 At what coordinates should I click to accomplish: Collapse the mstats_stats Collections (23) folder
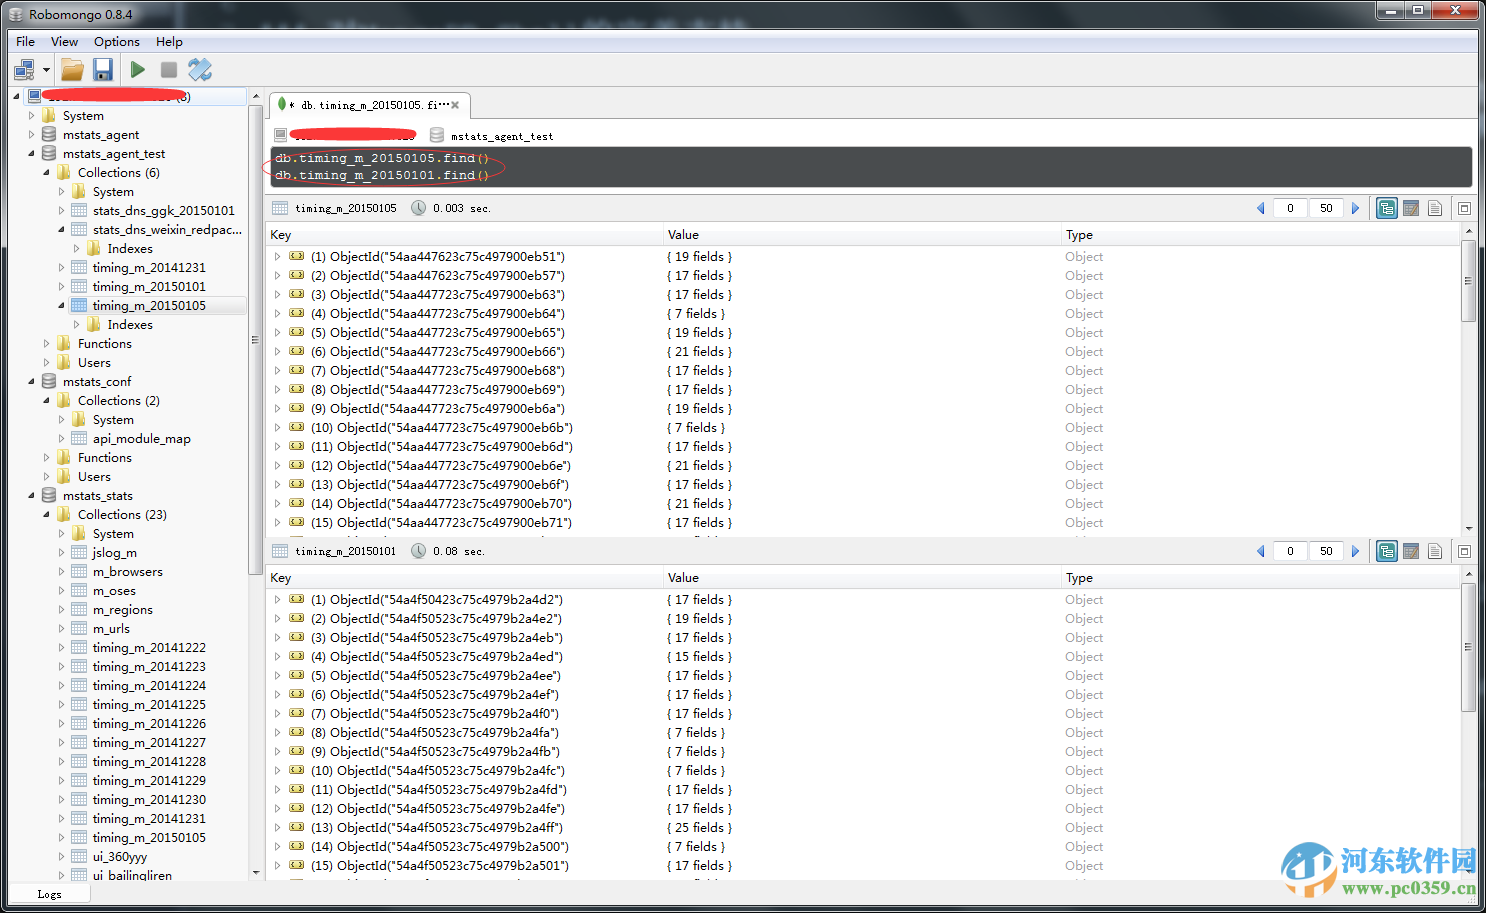46,515
